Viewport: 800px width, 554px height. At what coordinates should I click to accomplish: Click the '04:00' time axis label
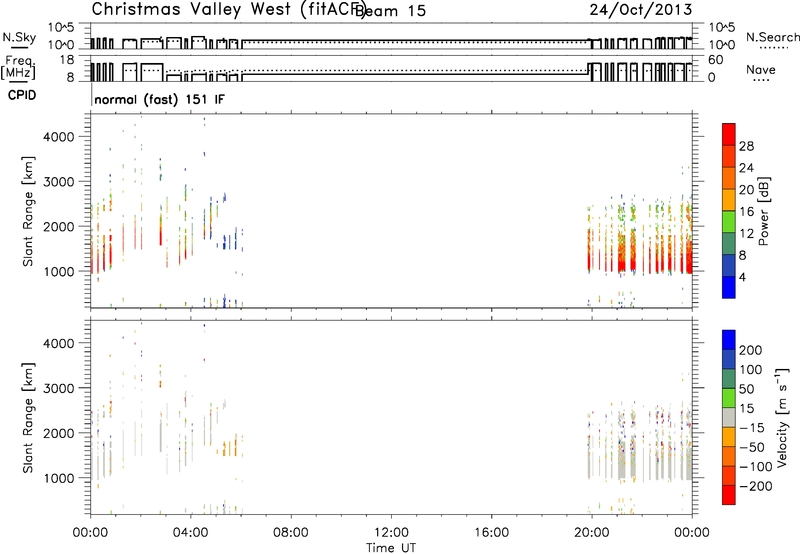pyautogui.click(x=191, y=533)
